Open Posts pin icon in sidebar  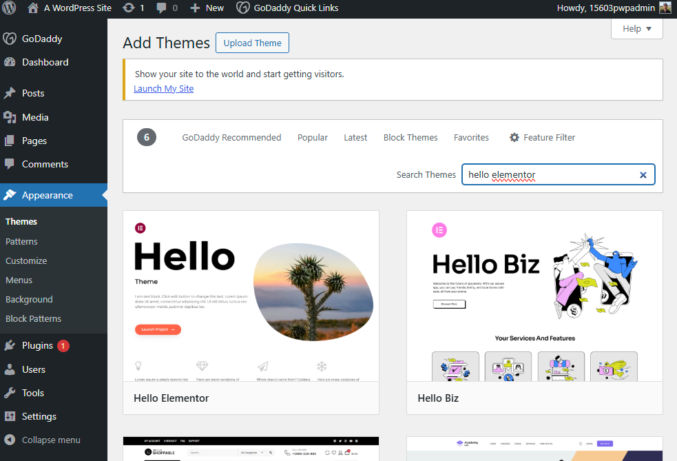[x=9, y=93]
